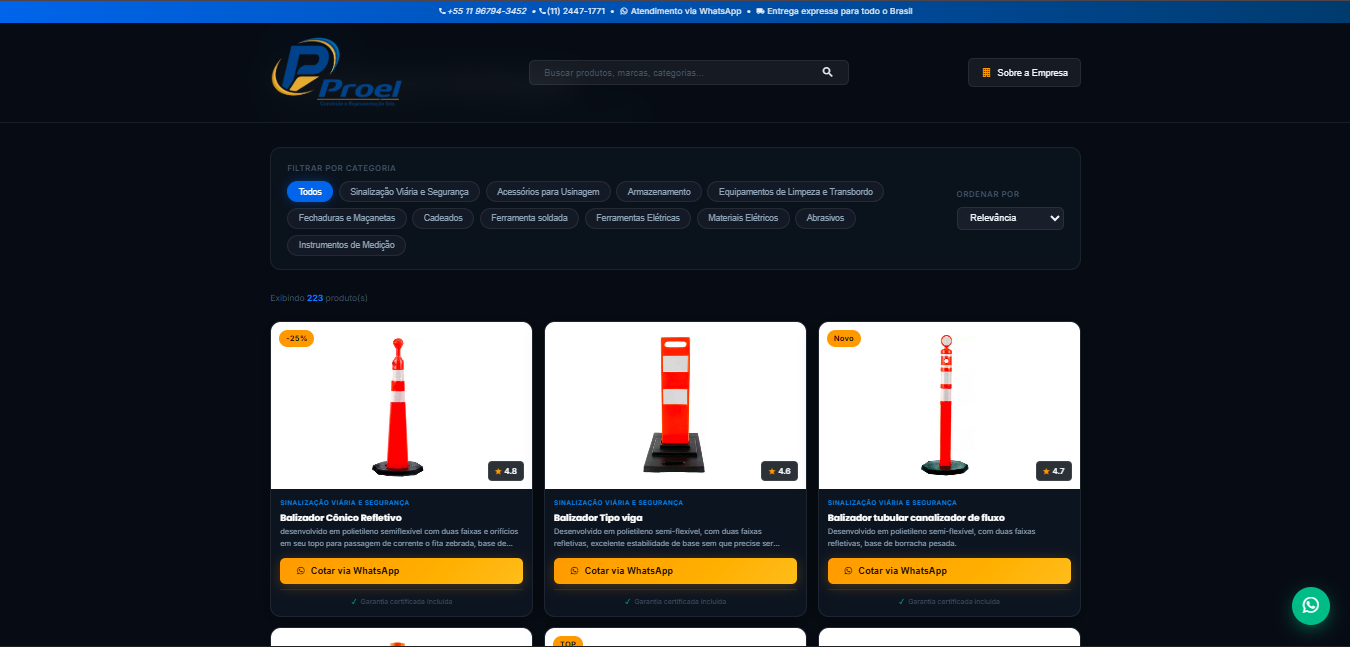Select Instrumentos de Medição filter

(346, 245)
